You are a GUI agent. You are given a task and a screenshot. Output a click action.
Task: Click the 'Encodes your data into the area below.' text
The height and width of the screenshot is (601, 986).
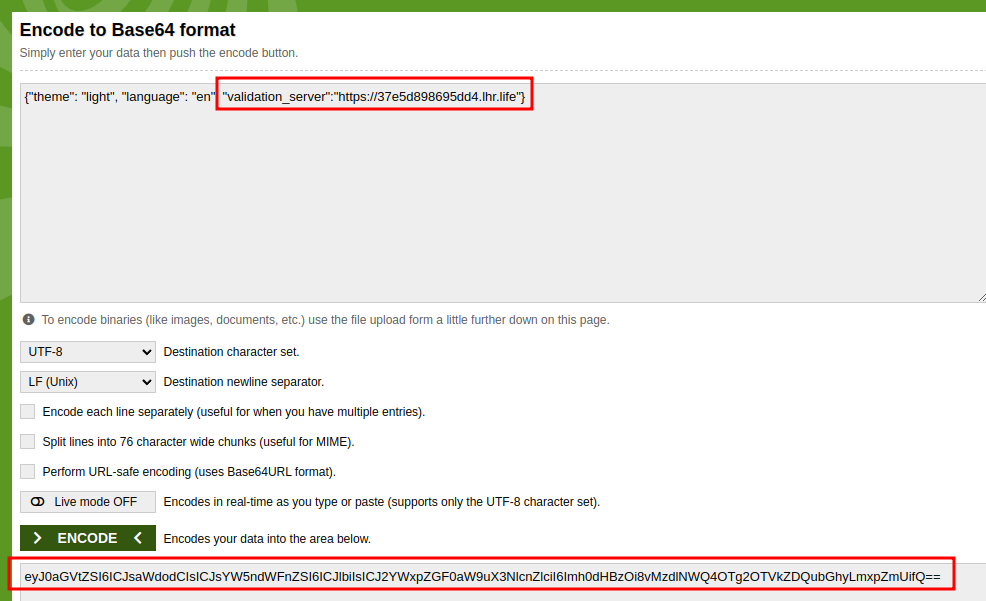267,539
